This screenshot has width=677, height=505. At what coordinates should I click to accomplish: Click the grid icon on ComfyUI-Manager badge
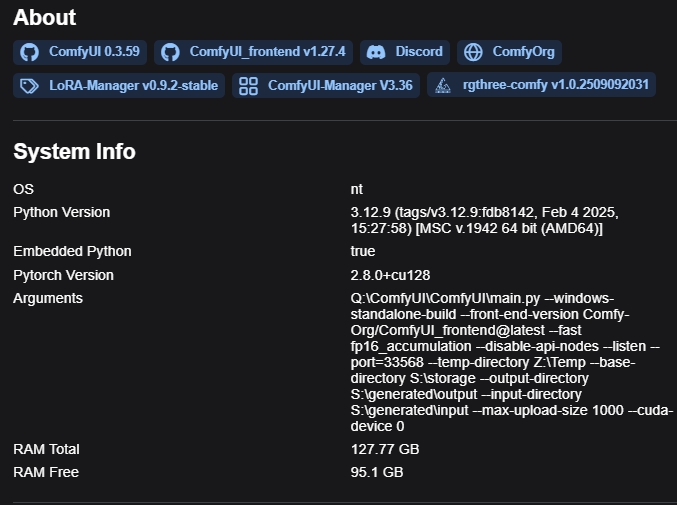point(248,86)
